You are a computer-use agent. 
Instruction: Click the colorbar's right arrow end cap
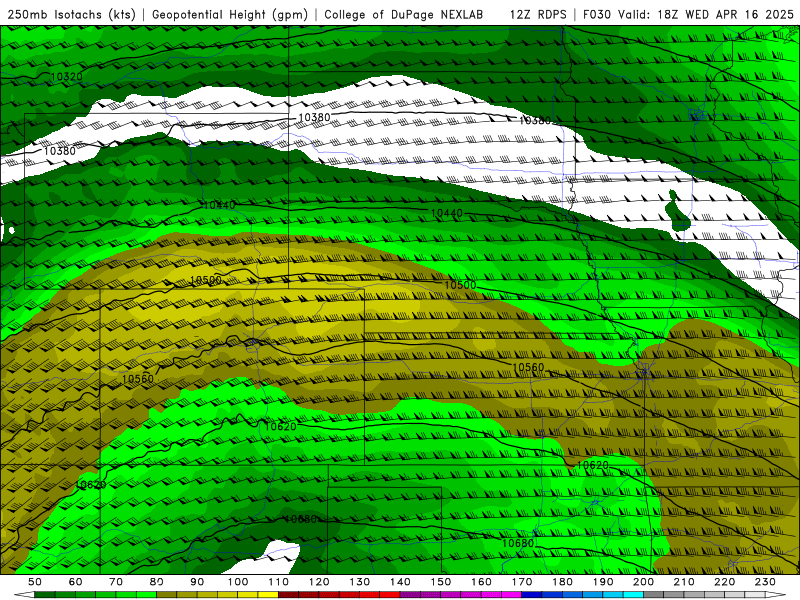coord(776,595)
